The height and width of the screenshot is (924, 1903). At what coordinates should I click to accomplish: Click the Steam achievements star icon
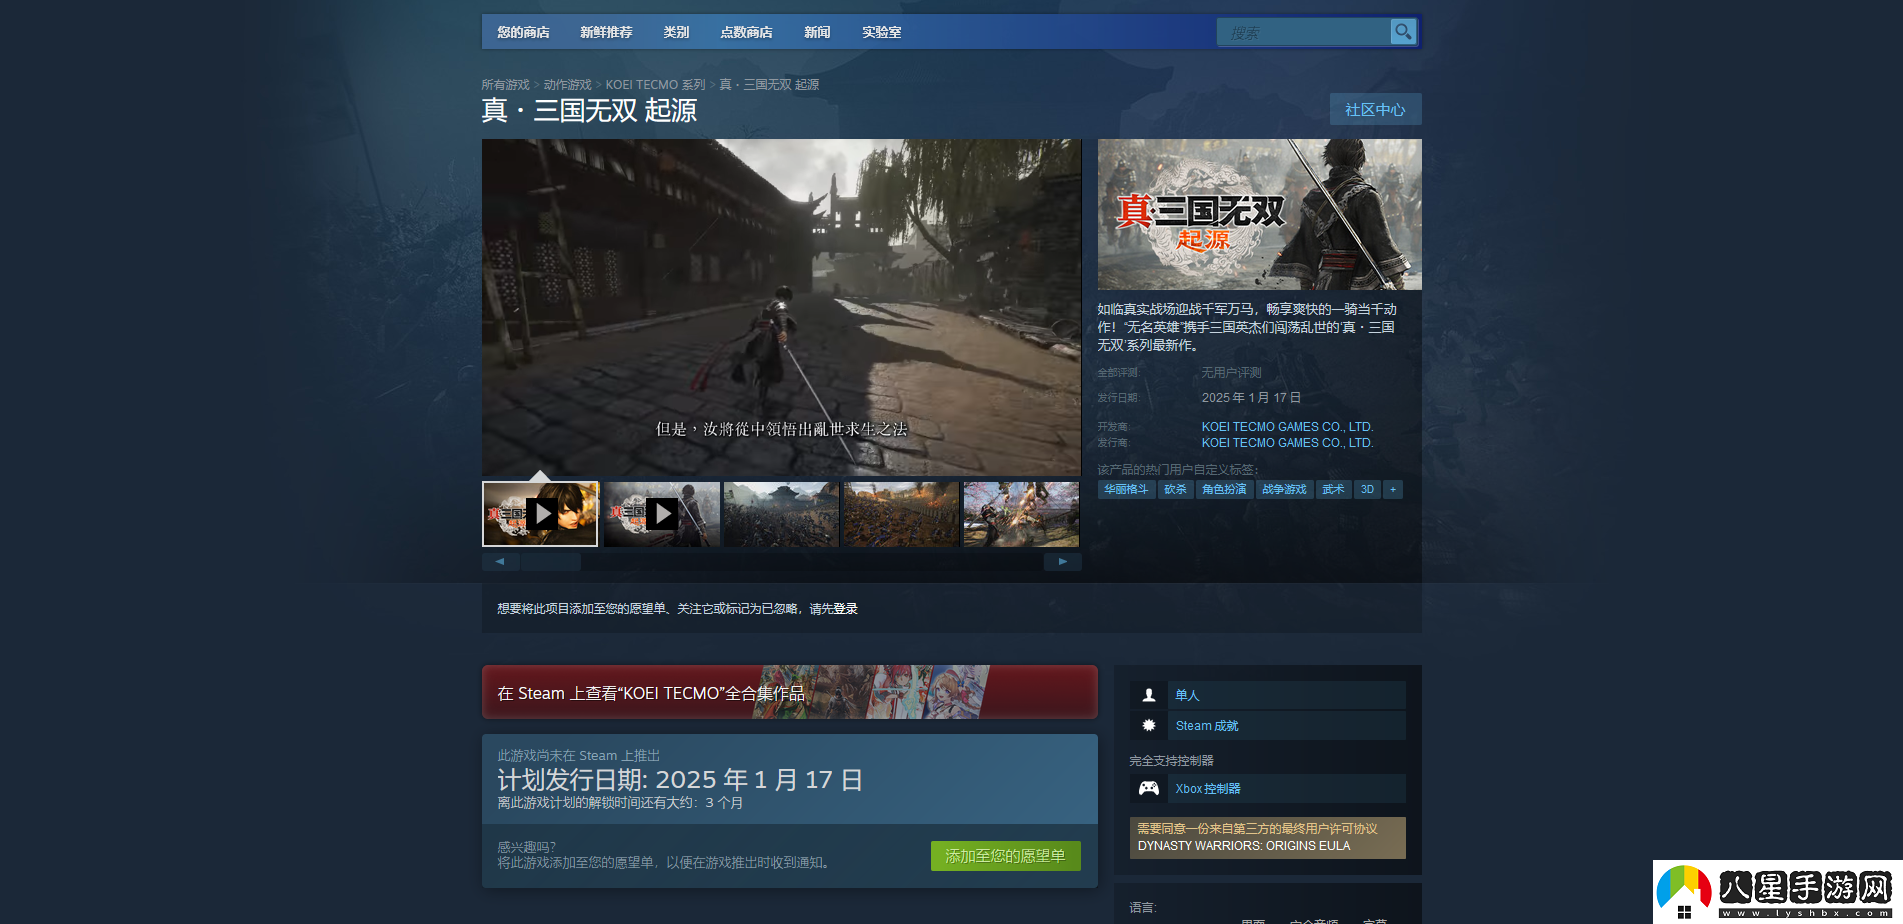(1149, 725)
